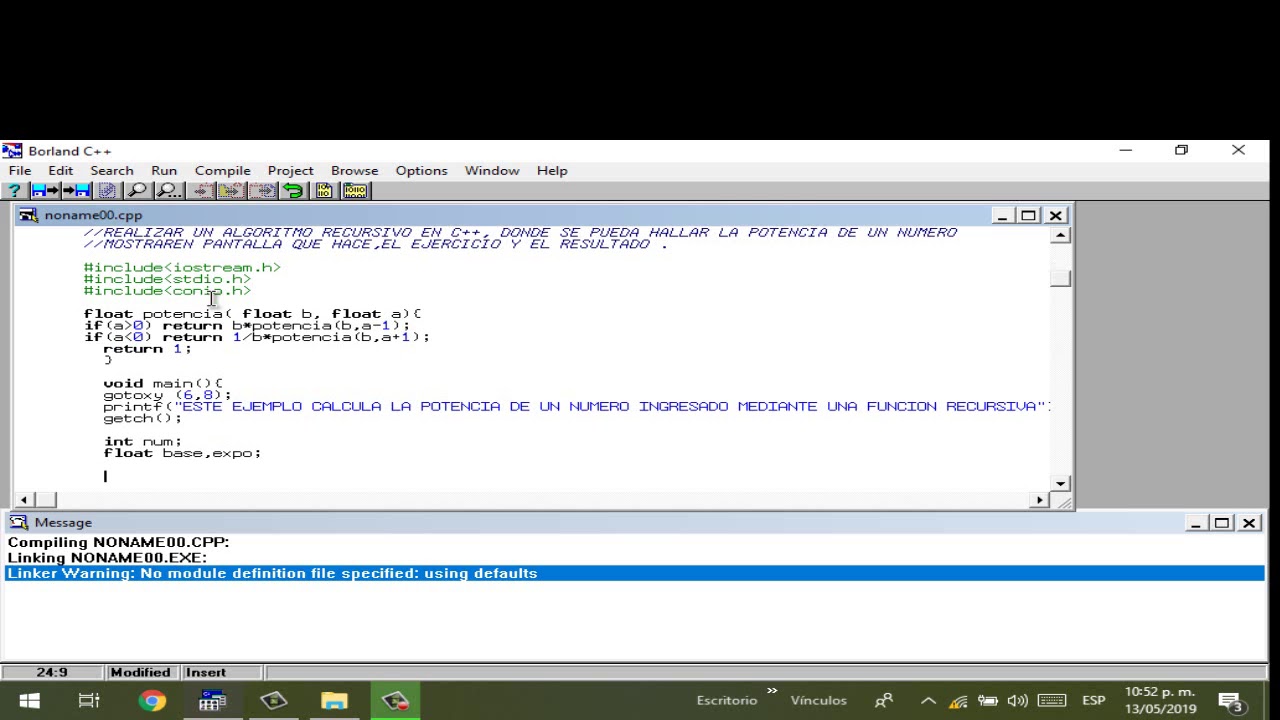Image resolution: width=1280 pixels, height=720 pixels.
Task: Open the Windows Start menu
Action: [x=29, y=701]
